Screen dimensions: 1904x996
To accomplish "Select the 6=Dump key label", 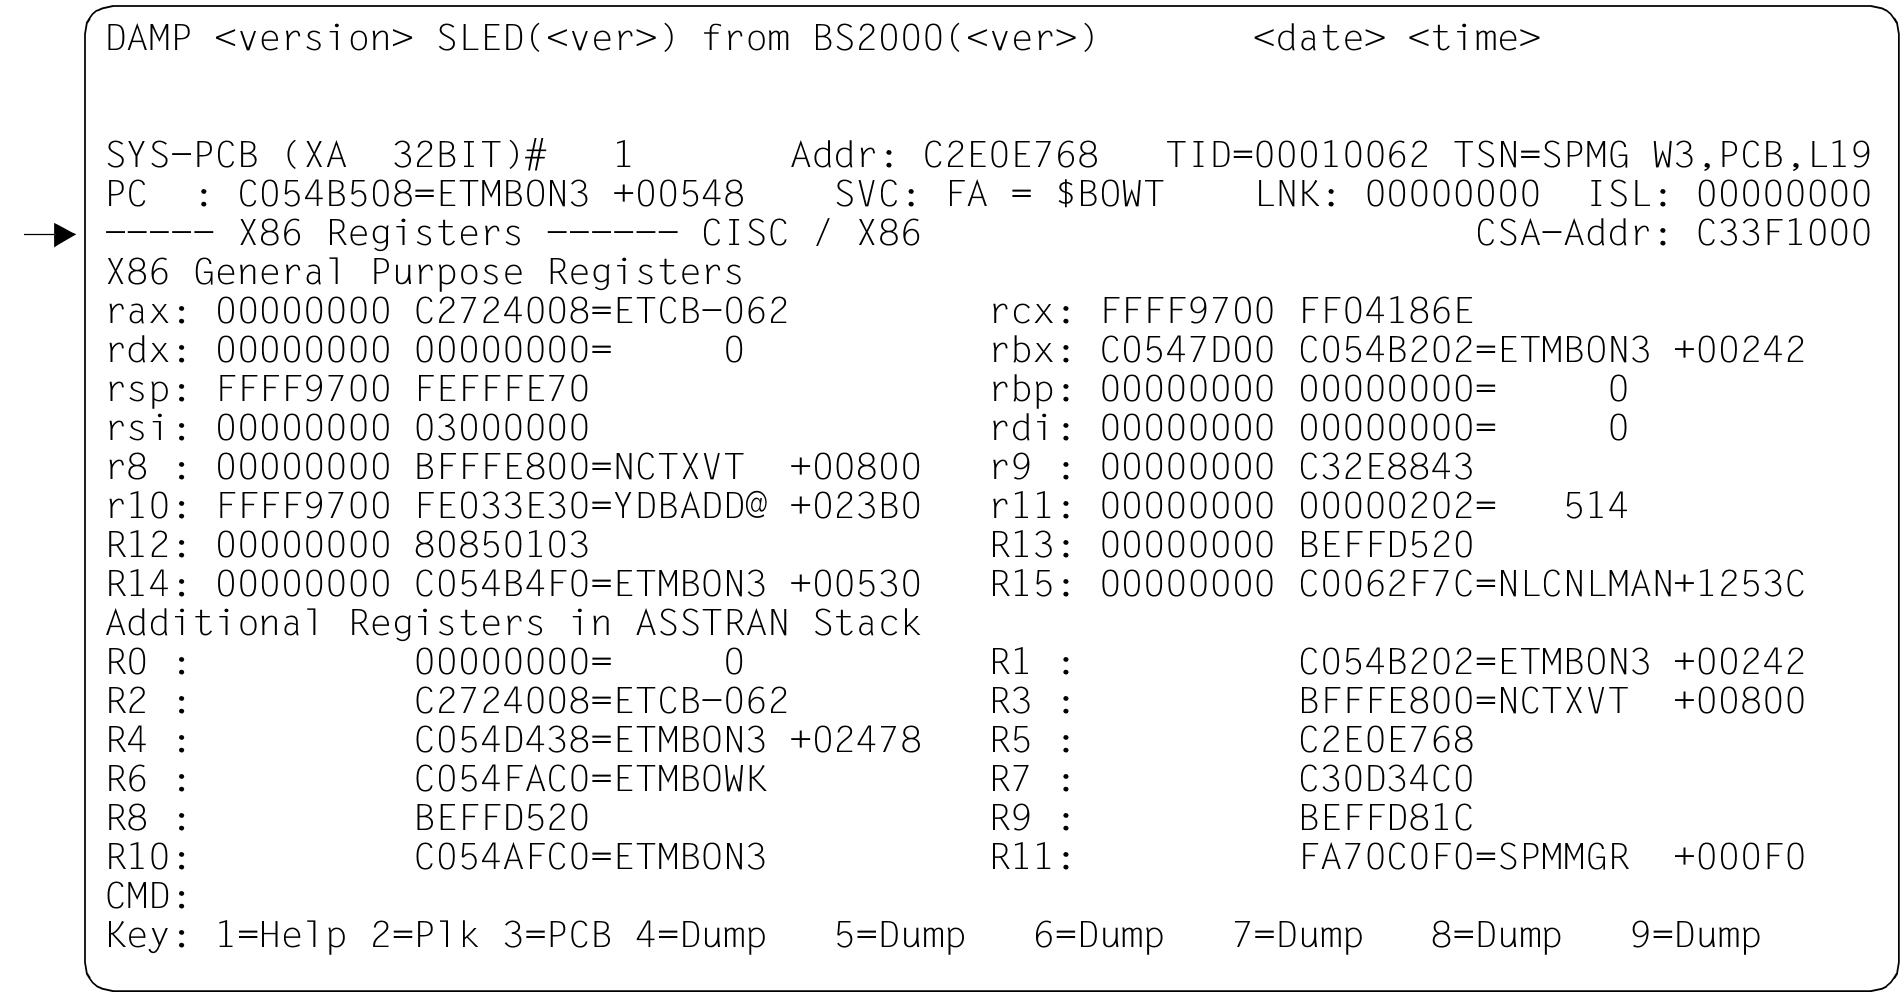I will click(1099, 935).
